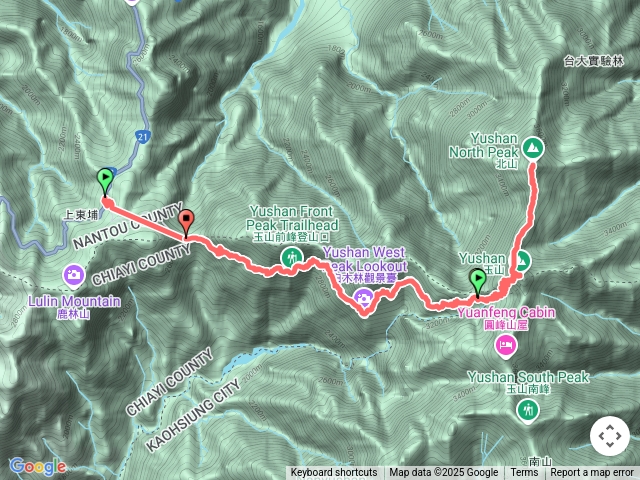Select the pink Yuanfeng Cabin lodging pin
Viewport: 640px width, 480px height.
click(x=506, y=347)
